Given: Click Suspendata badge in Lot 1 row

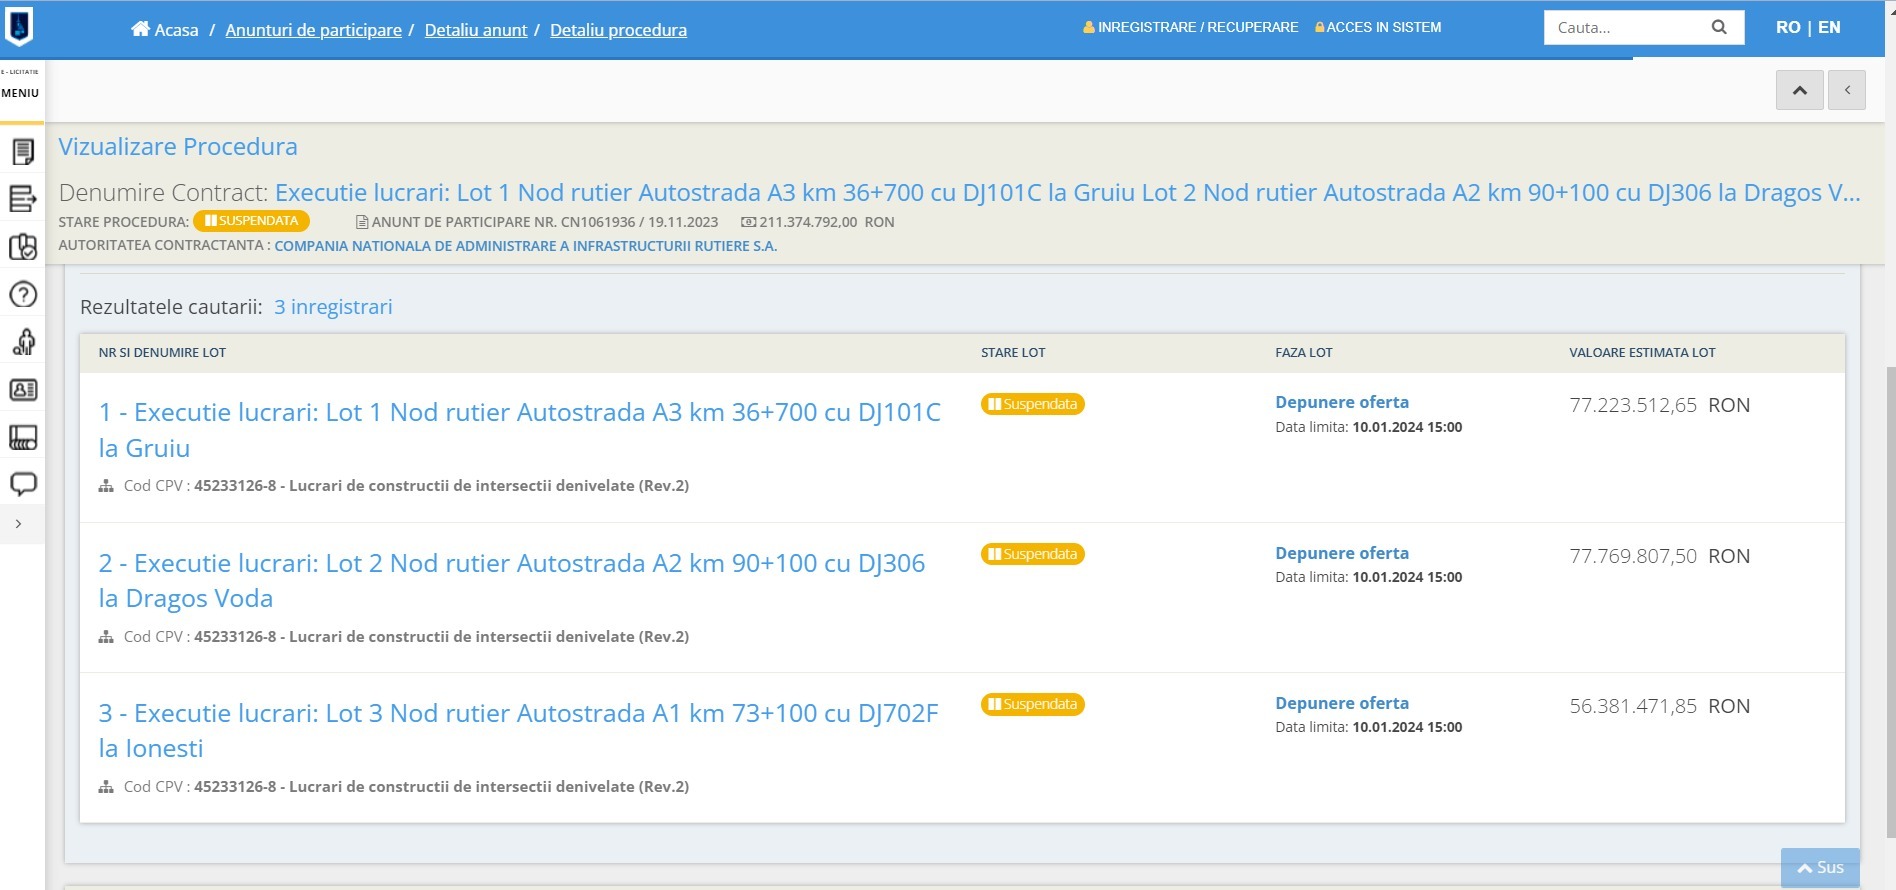Looking at the screenshot, I should pyautogui.click(x=1033, y=404).
